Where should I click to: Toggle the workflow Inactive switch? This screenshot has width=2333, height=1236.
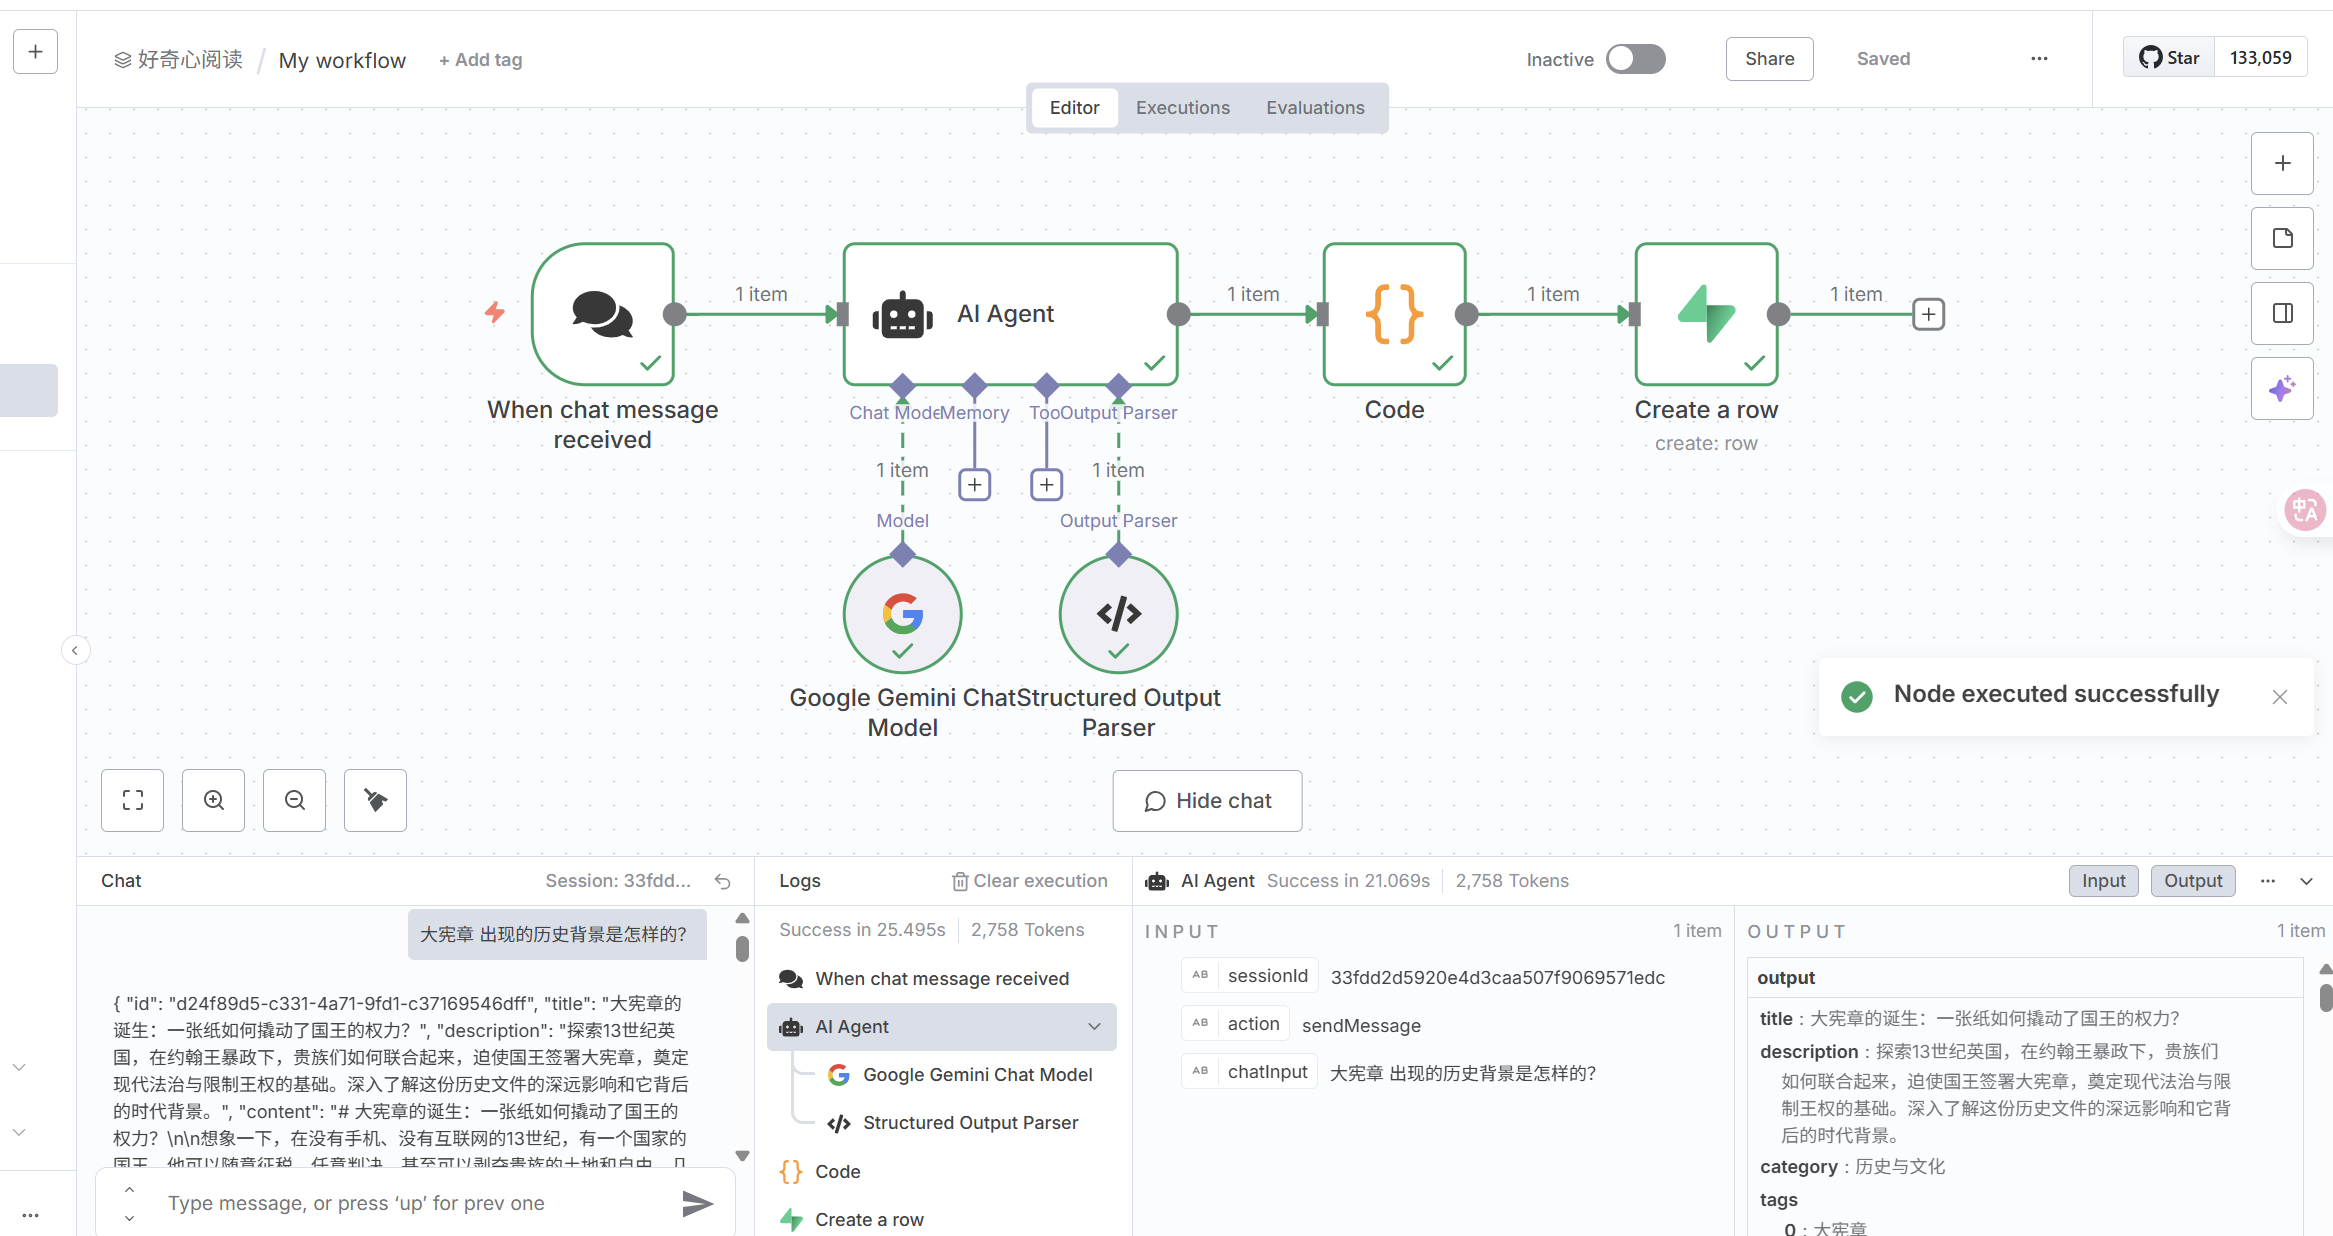point(1636,59)
